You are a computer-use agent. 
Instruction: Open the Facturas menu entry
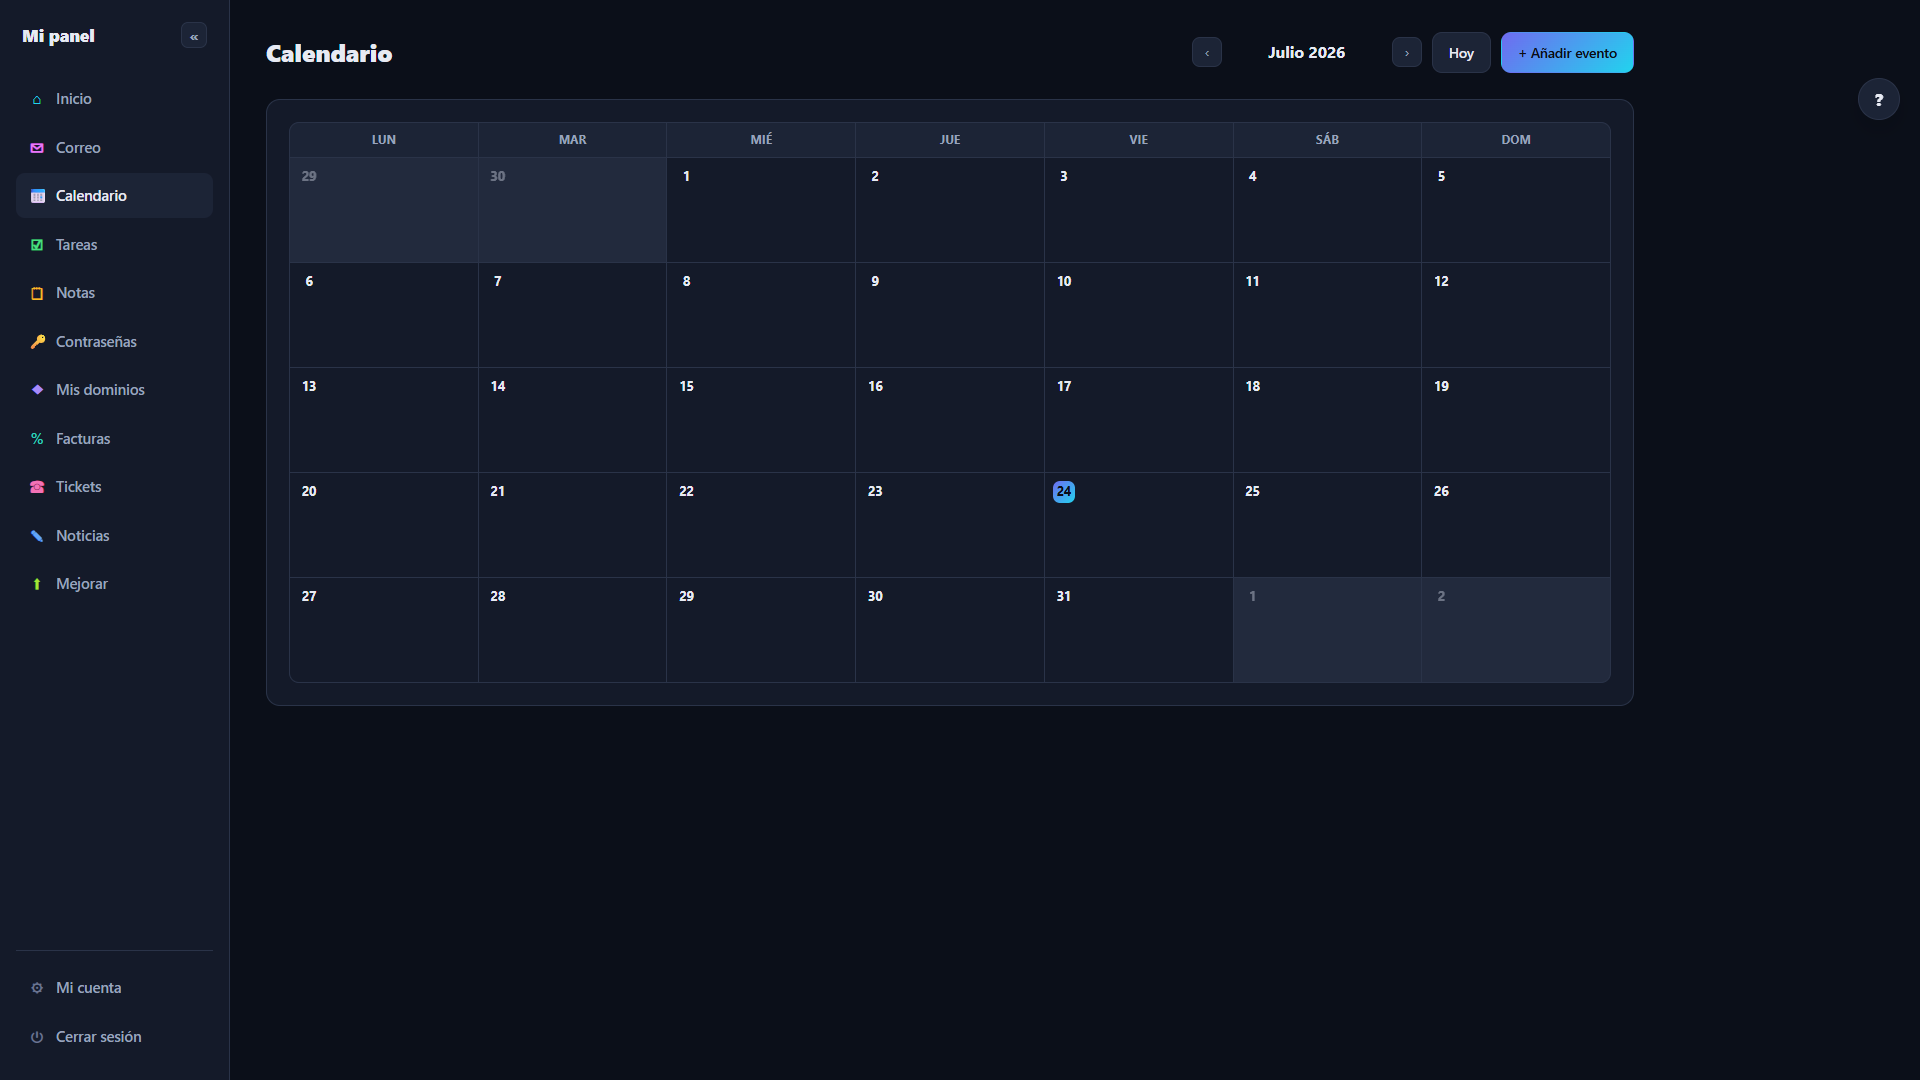(114, 439)
